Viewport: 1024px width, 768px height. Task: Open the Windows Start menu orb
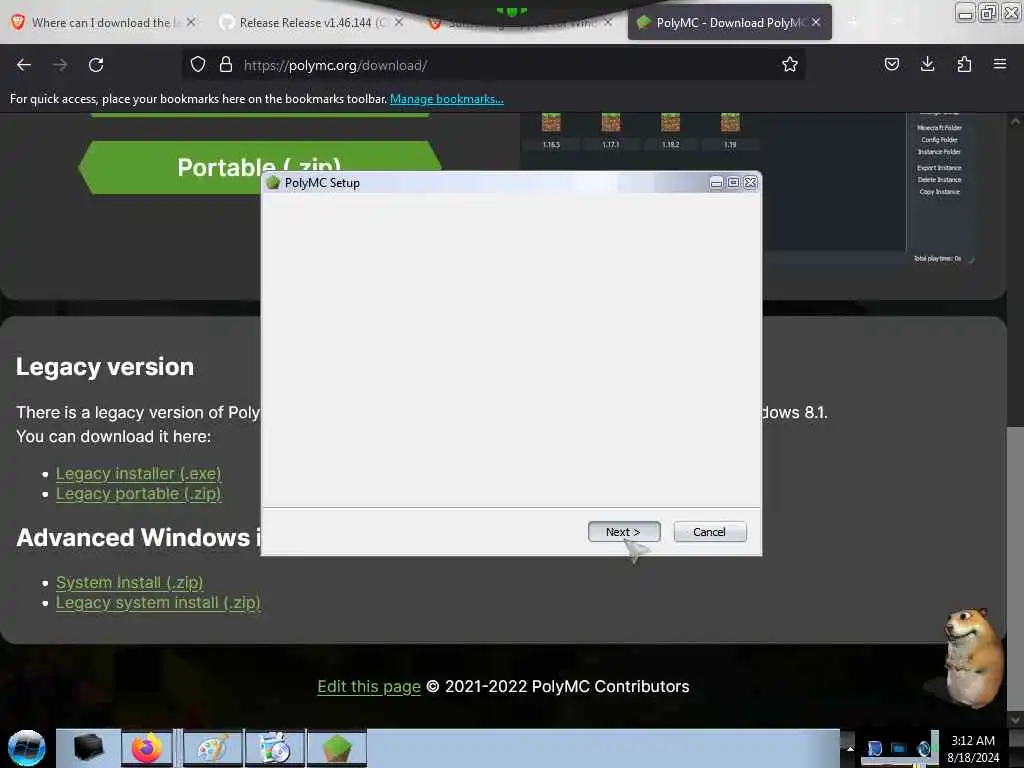coord(27,748)
